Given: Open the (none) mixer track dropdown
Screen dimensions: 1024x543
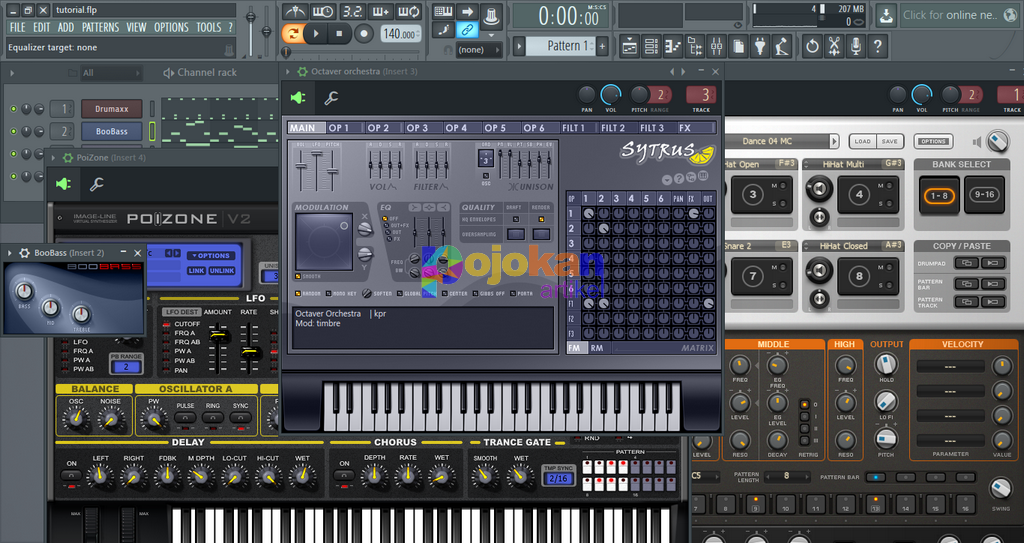Looking at the screenshot, I should (x=479, y=50).
